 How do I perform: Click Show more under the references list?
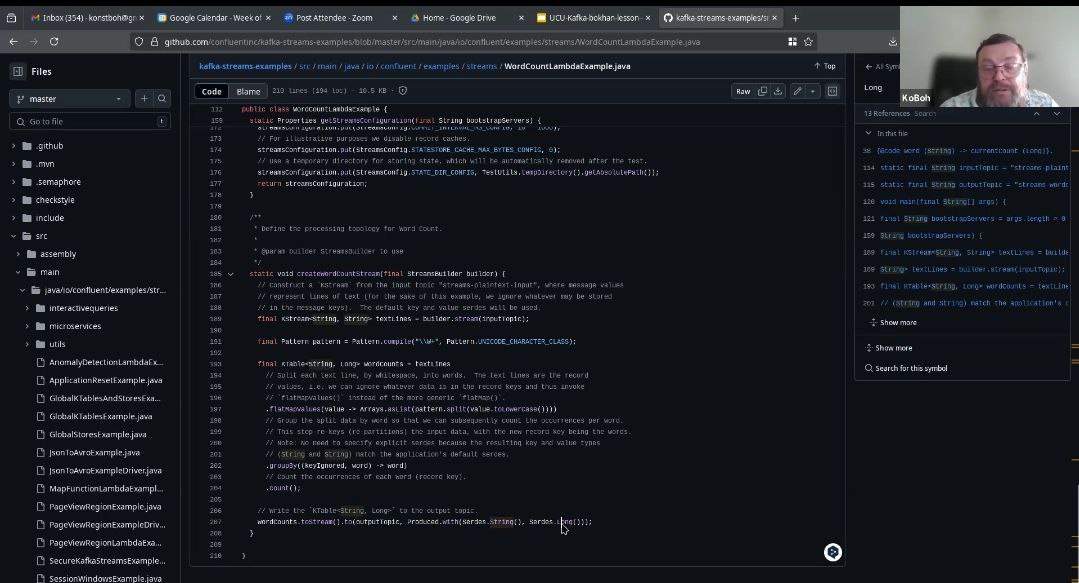coord(893,323)
